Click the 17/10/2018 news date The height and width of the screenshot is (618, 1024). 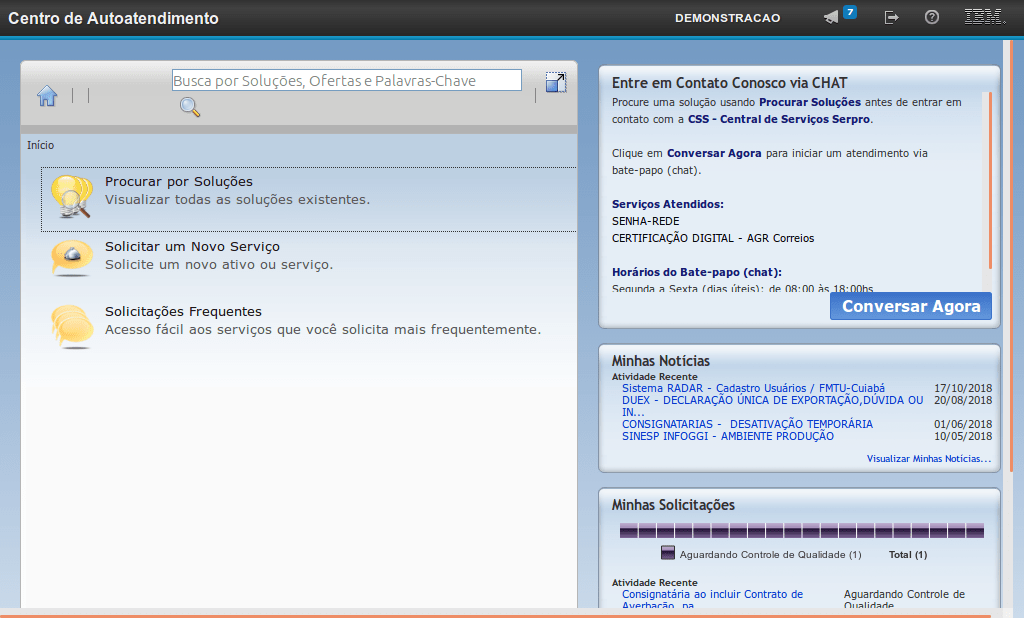963,388
